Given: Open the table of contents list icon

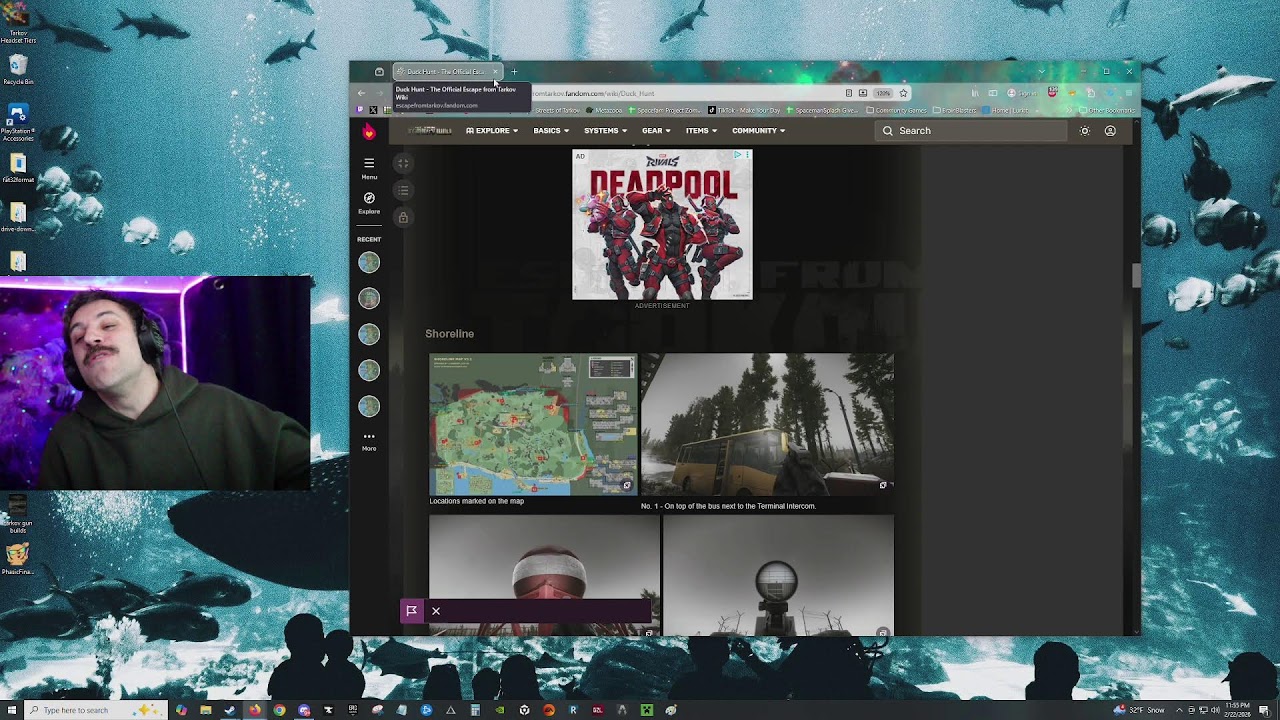Looking at the screenshot, I should pyautogui.click(x=403, y=190).
